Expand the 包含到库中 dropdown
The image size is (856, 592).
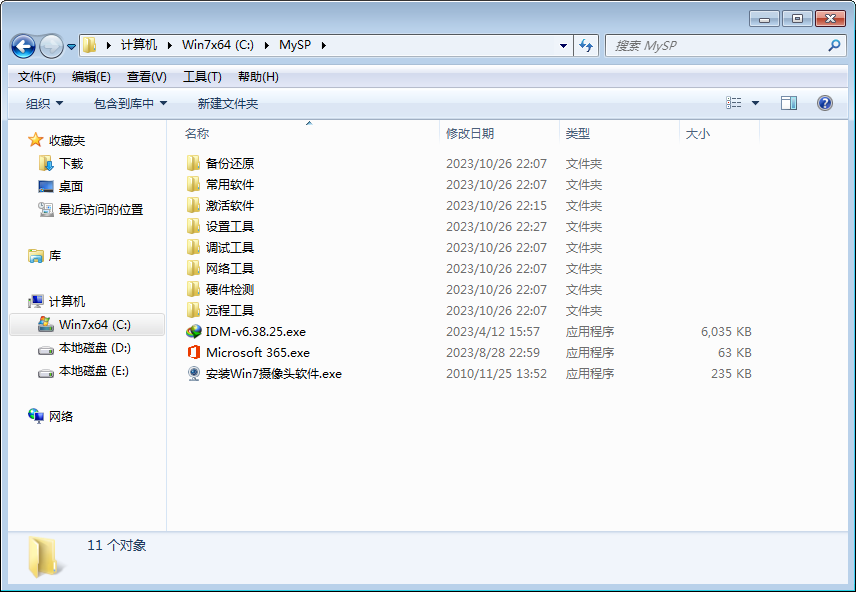(130, 104)
